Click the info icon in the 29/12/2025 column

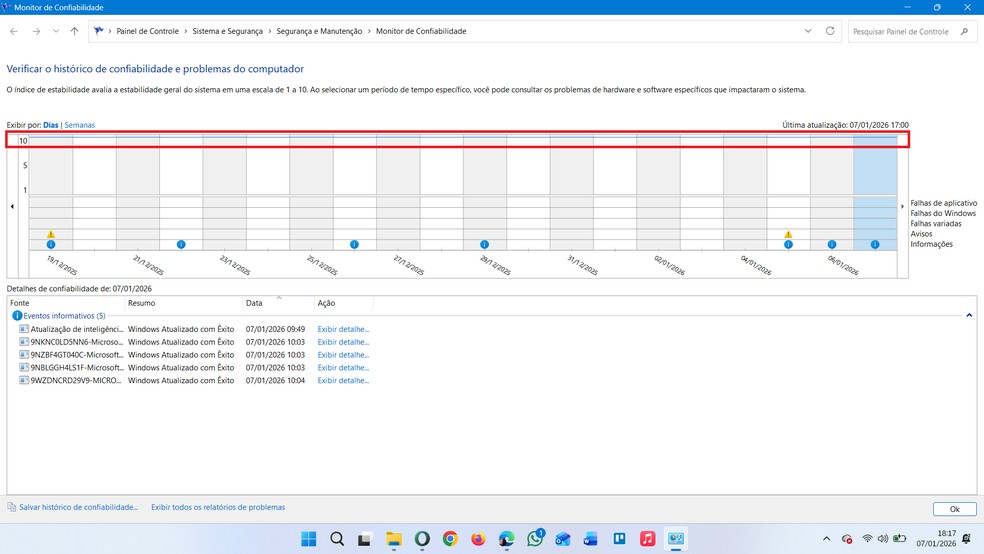tap(484, 244)
